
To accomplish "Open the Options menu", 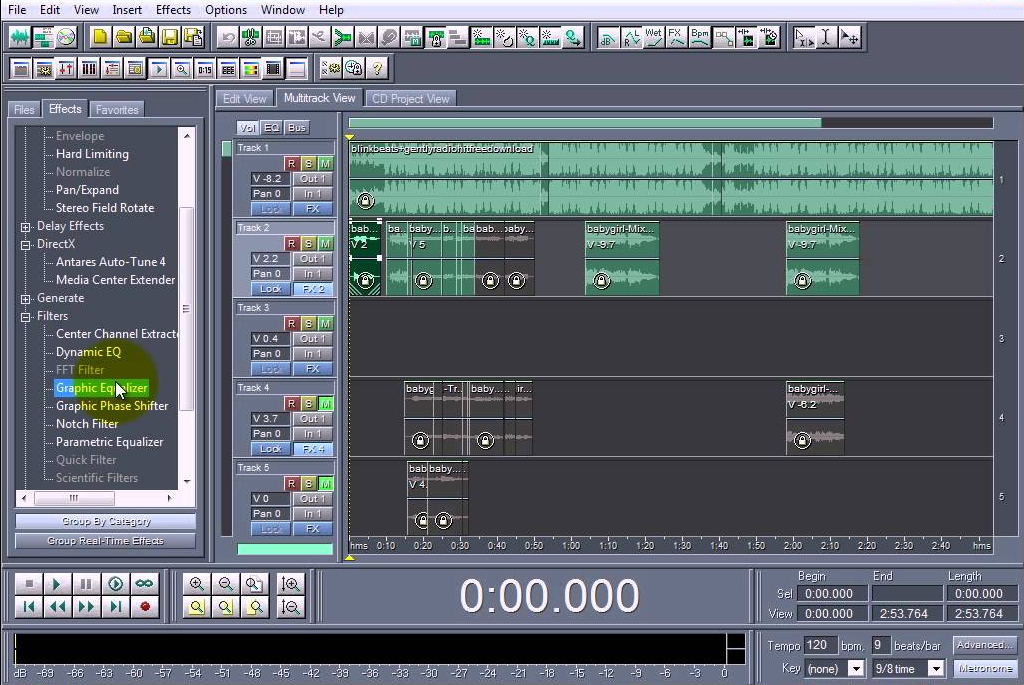I will point(225,9).
